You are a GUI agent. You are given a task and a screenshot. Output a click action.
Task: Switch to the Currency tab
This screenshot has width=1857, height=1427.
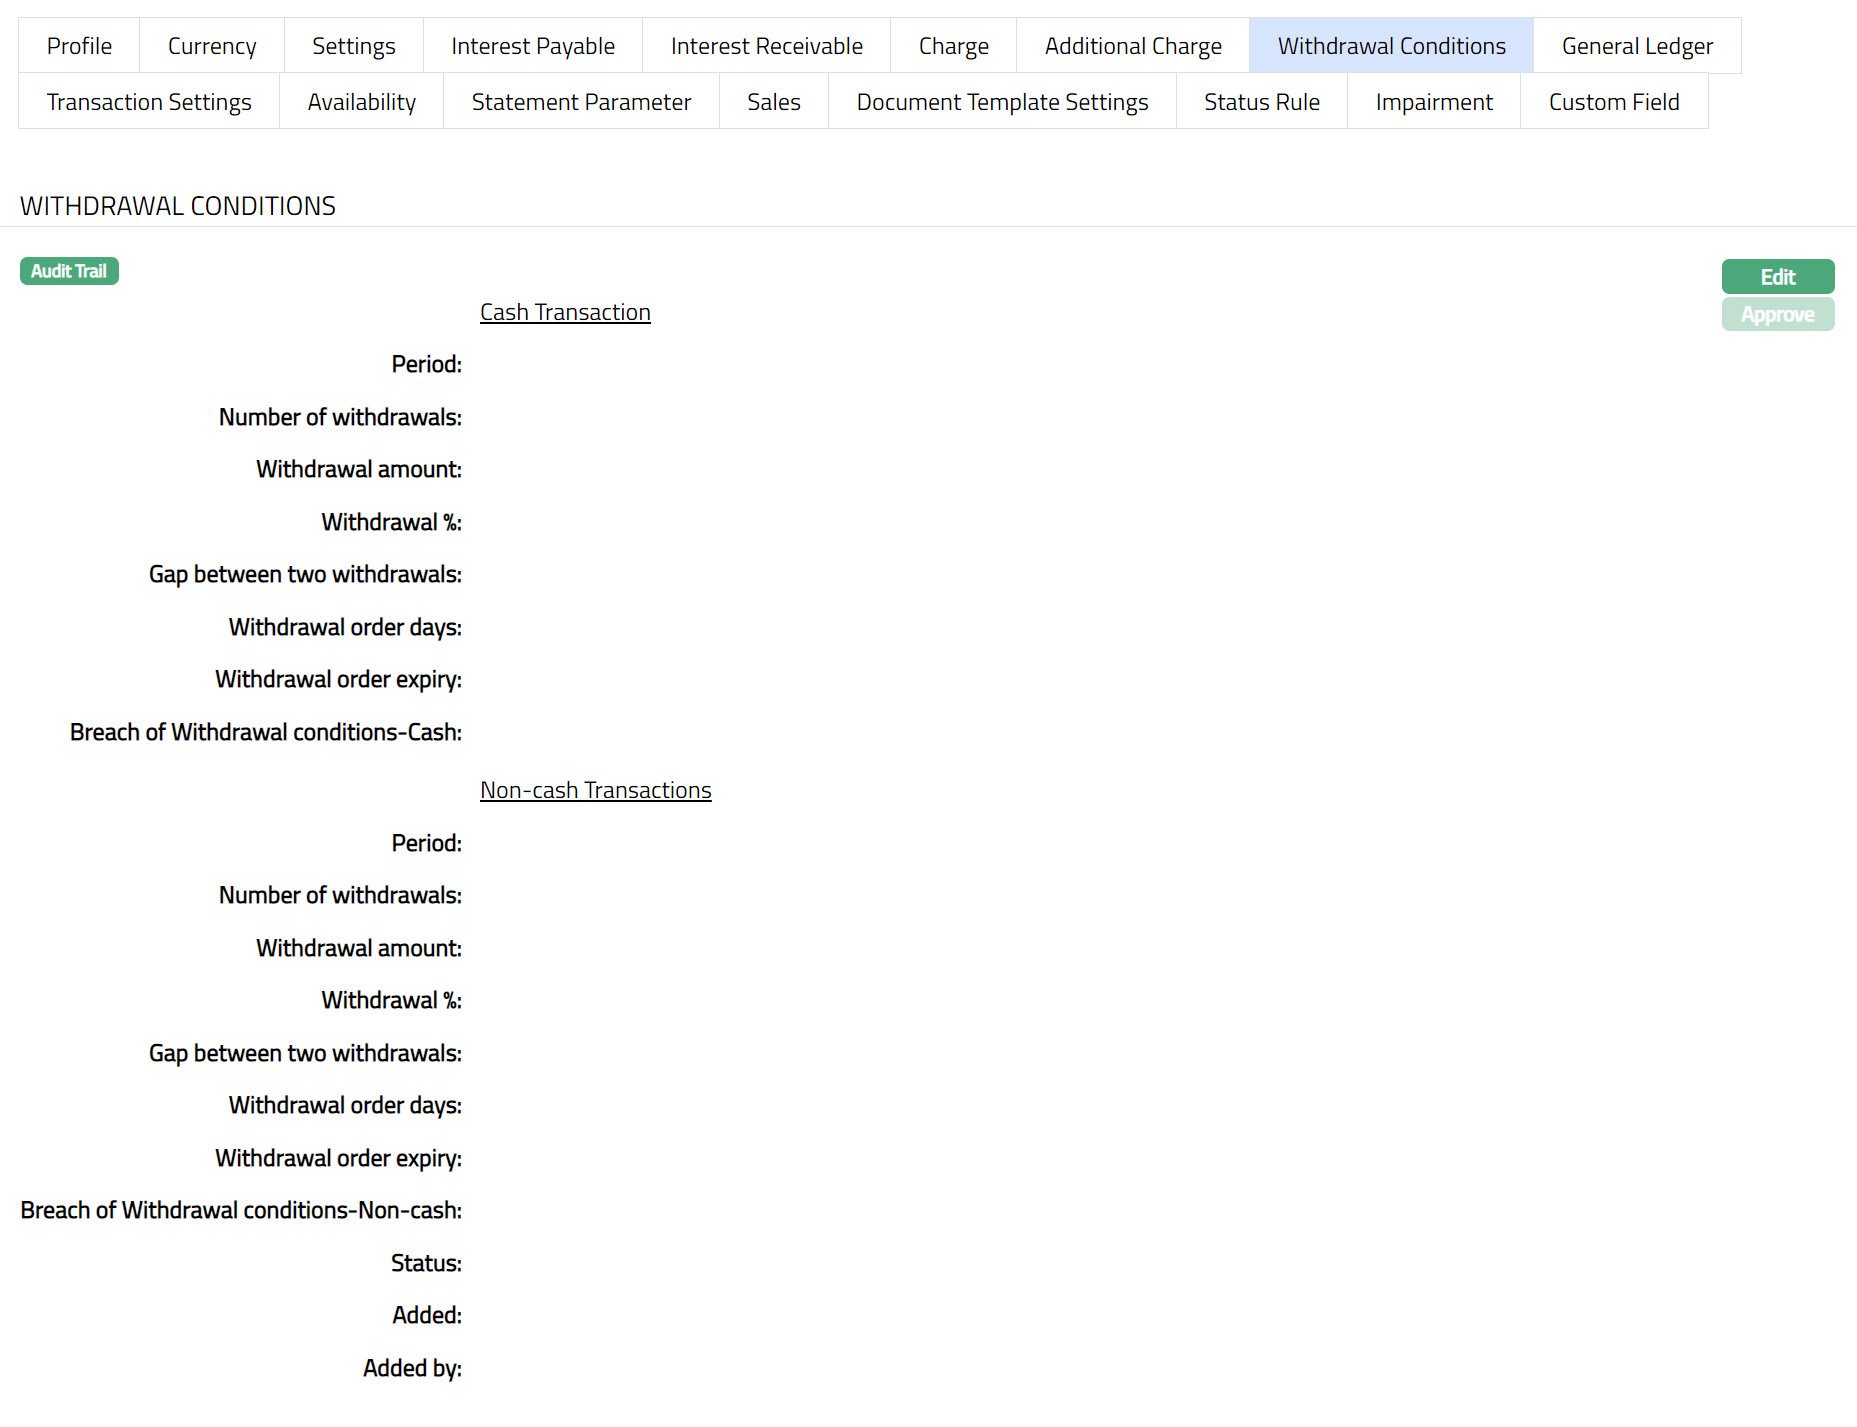point(212,46)
